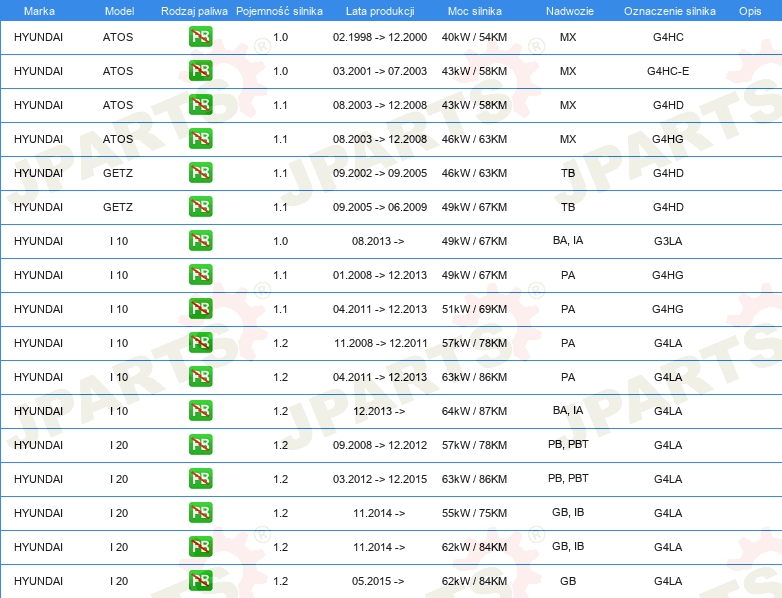Click the Nadwozie column header
The image size is (782, 598).
570,11
